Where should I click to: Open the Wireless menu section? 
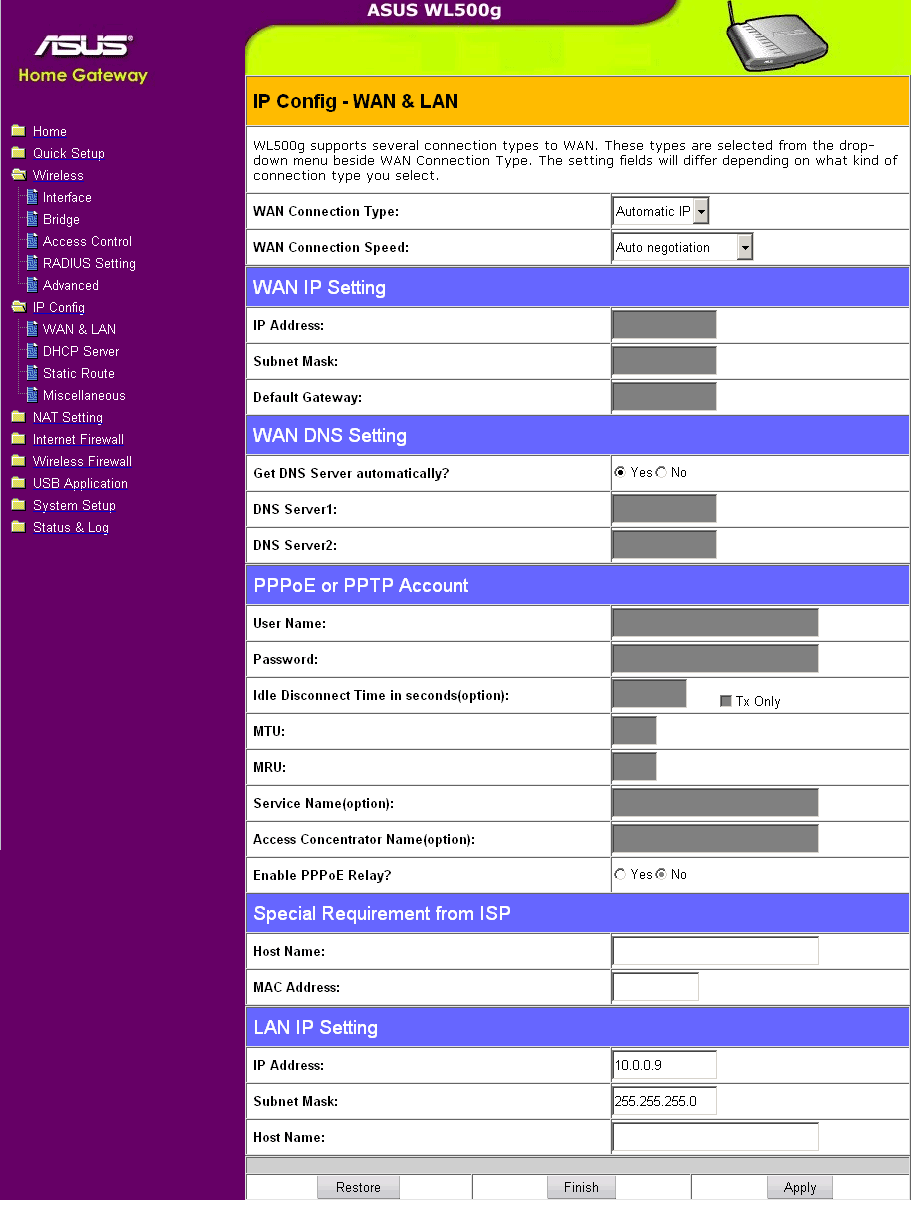tap(58, 175)
